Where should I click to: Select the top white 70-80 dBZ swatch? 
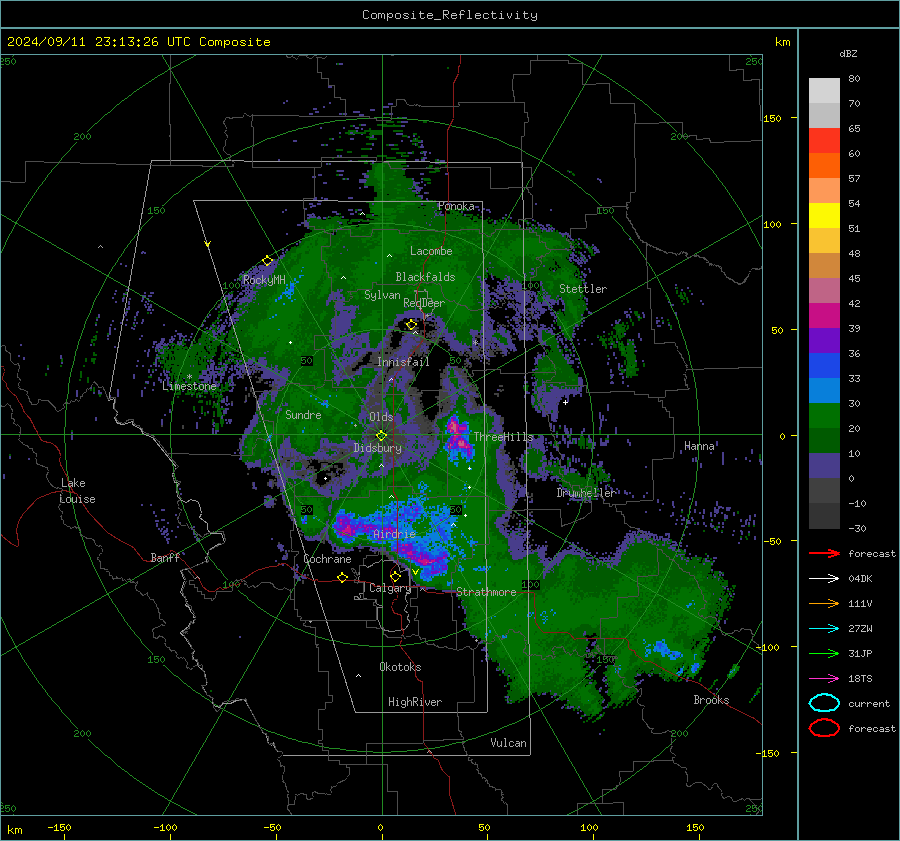click(824, 91)
